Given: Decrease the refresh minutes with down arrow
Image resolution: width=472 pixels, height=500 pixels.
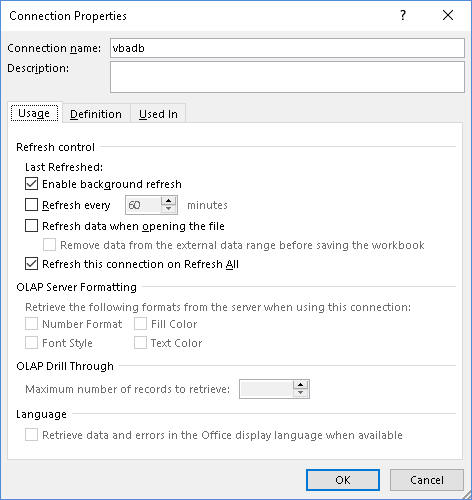Looking at the screenshot, I should pos(169,209).
